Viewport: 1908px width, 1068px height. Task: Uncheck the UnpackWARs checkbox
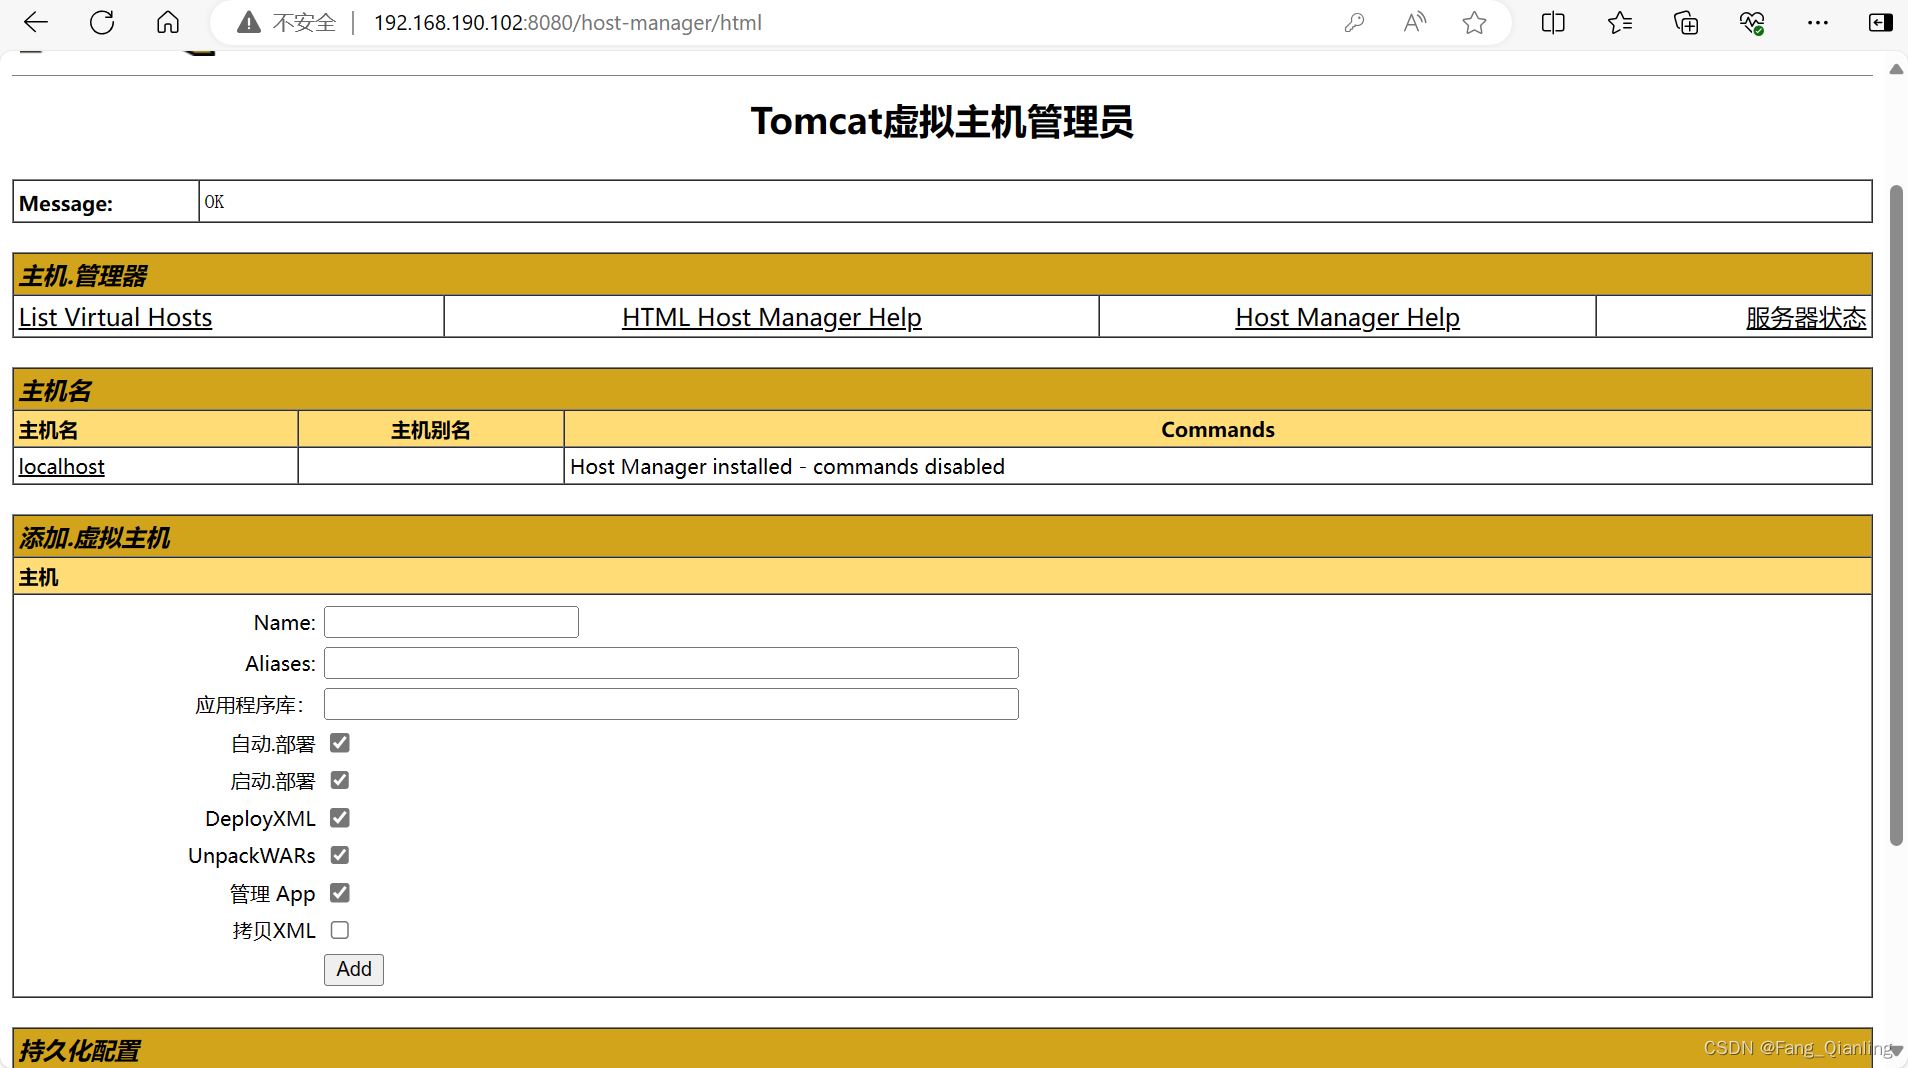[x=340, y=855]
